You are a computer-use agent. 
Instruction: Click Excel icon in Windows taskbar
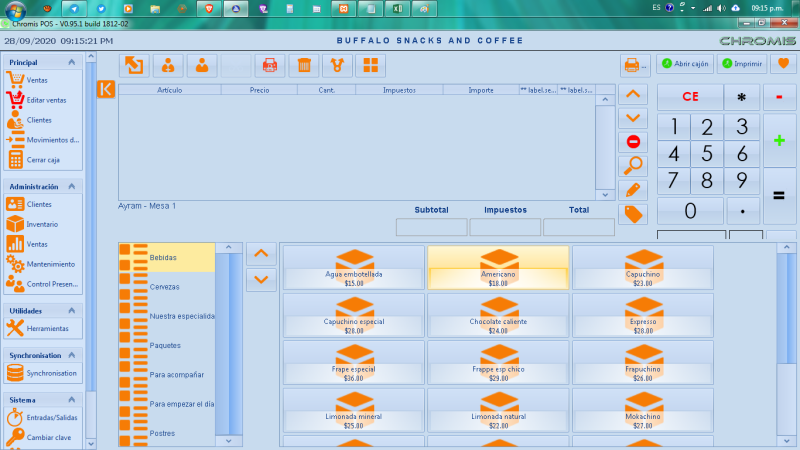(397, 9)
